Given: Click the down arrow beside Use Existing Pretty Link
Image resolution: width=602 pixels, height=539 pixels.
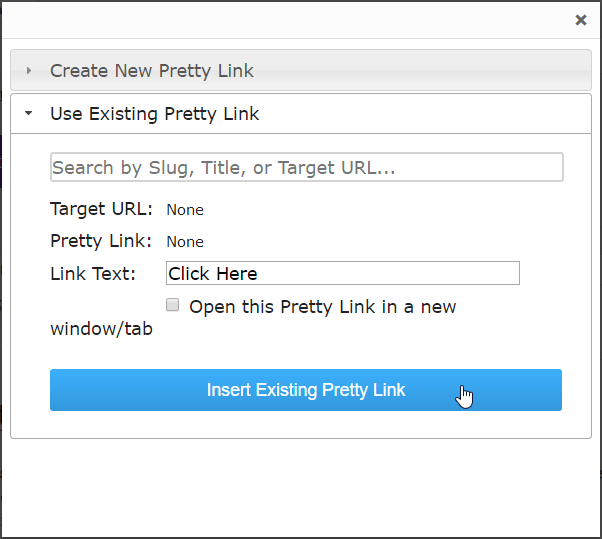Looking at the screenshot, I should [28, 113].
